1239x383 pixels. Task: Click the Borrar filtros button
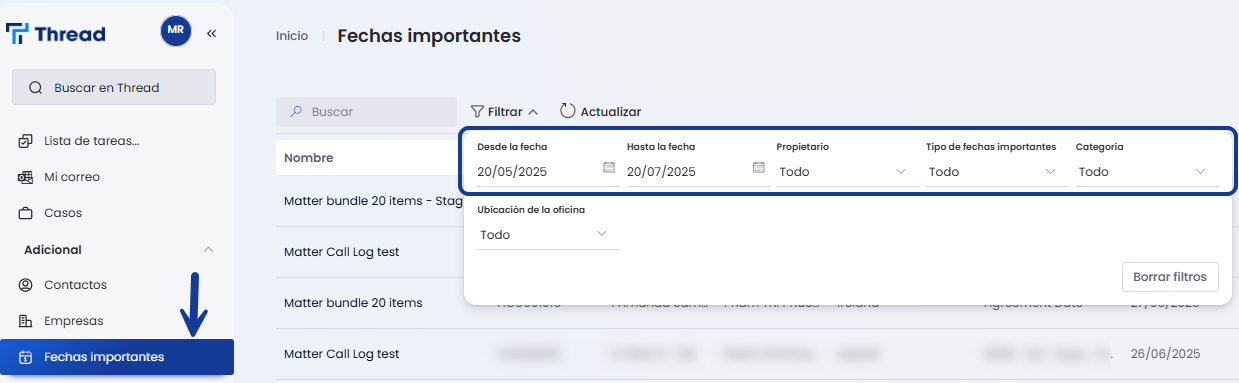[x=1170, y=277]
